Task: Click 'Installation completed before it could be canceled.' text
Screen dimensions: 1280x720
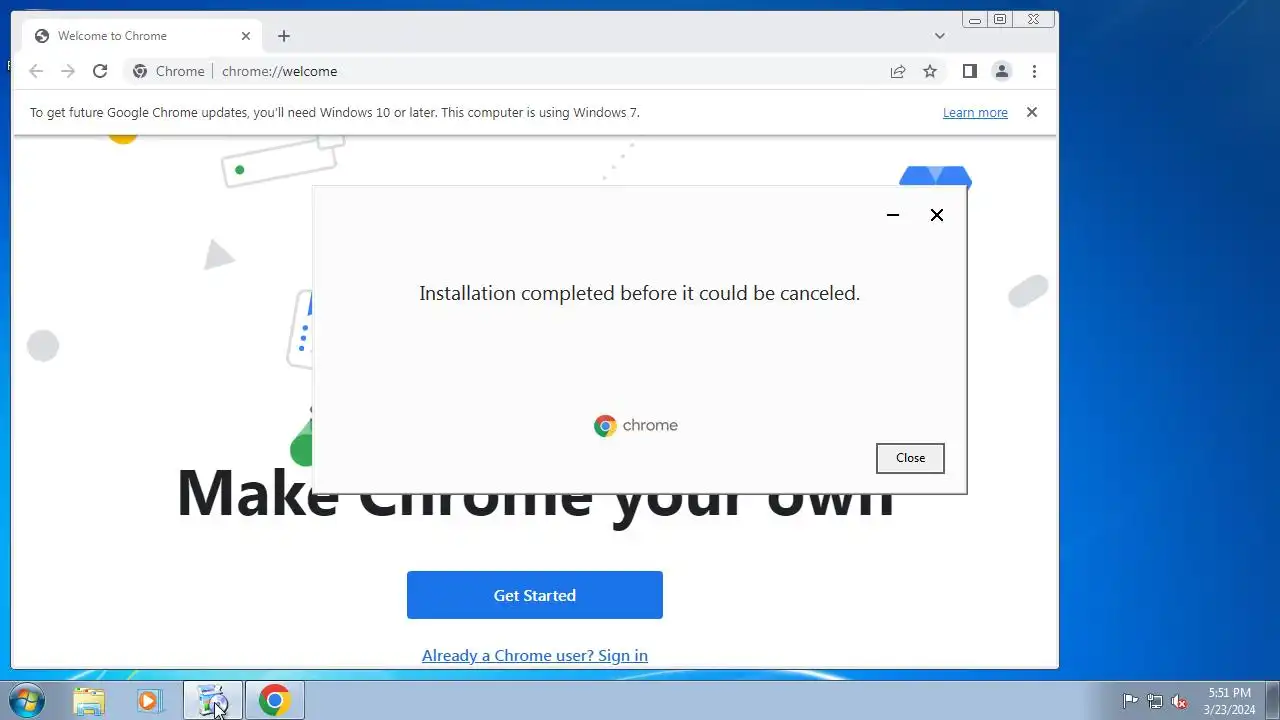Action: point(640,293)
